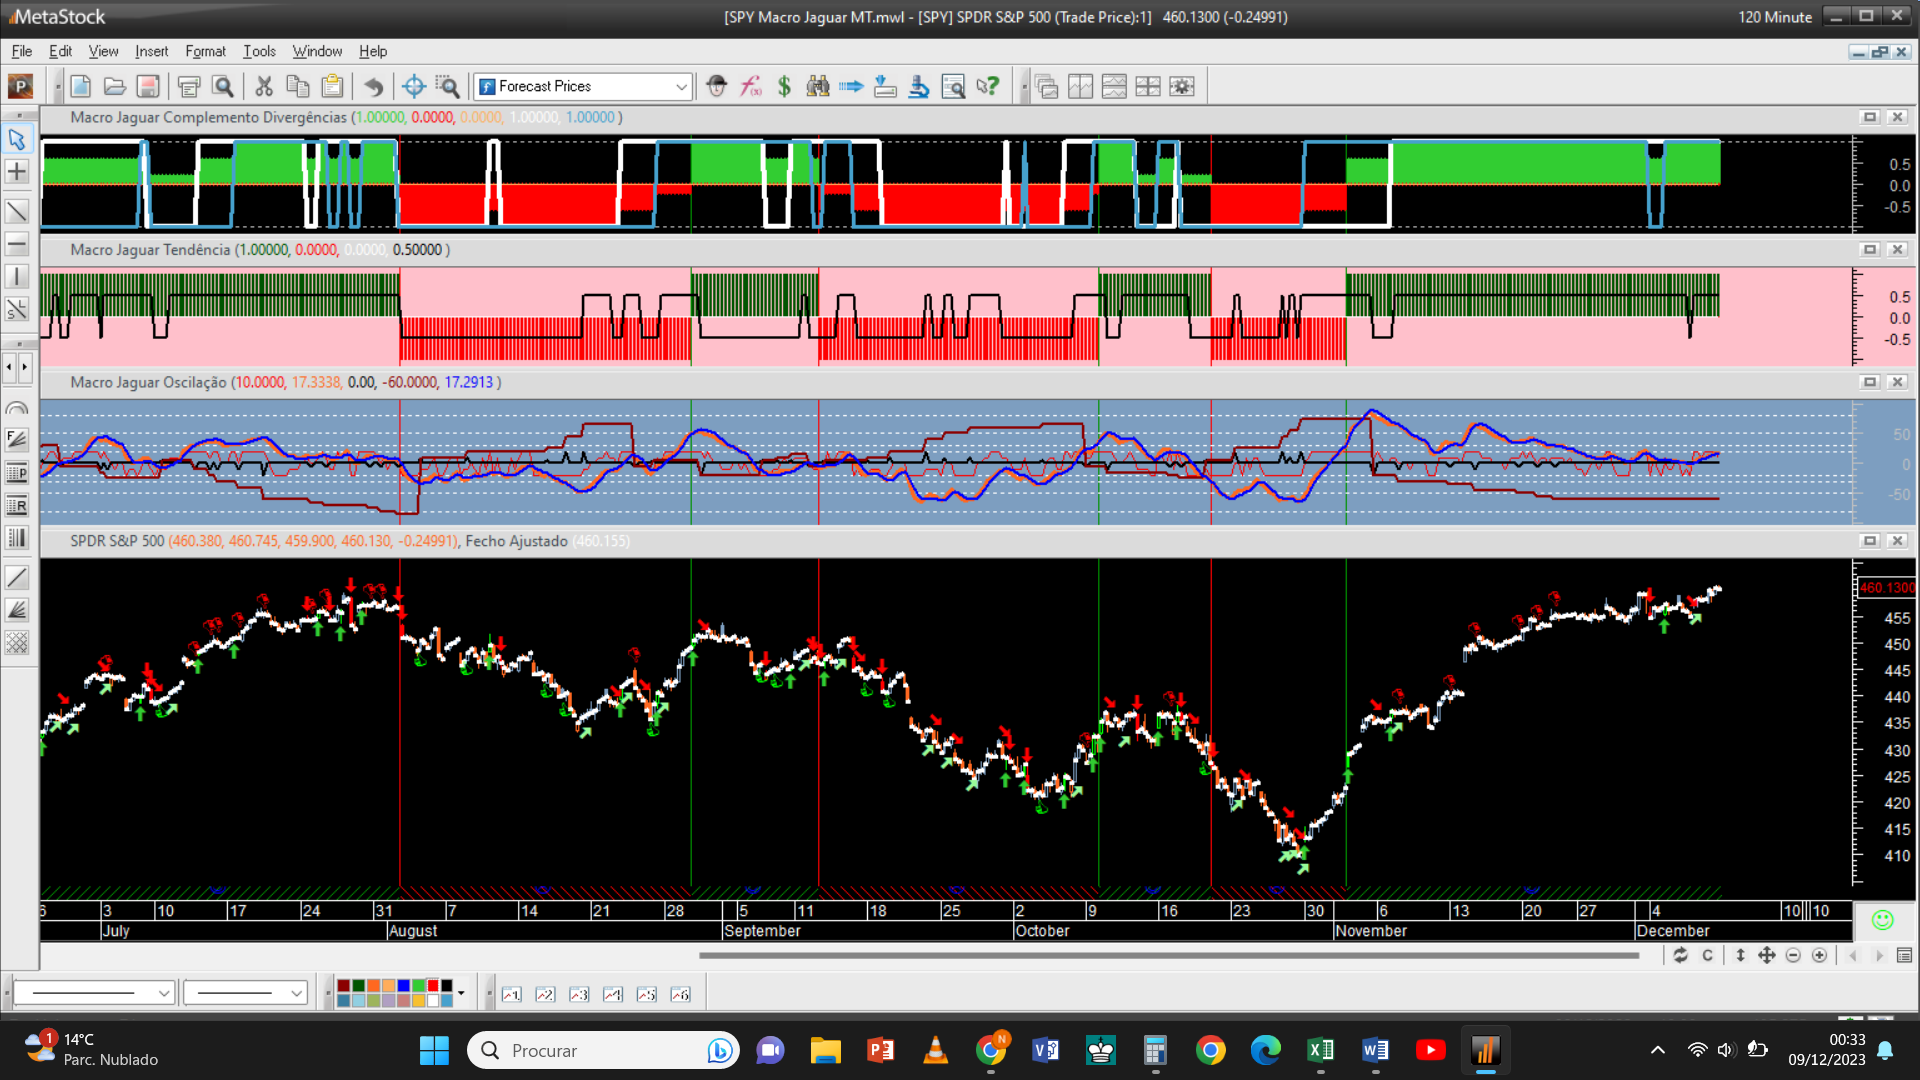1920x1080 pixels.
Task: Maximize the Macro Jaguar Tendência pane
Action: [x=1869, y=249]
